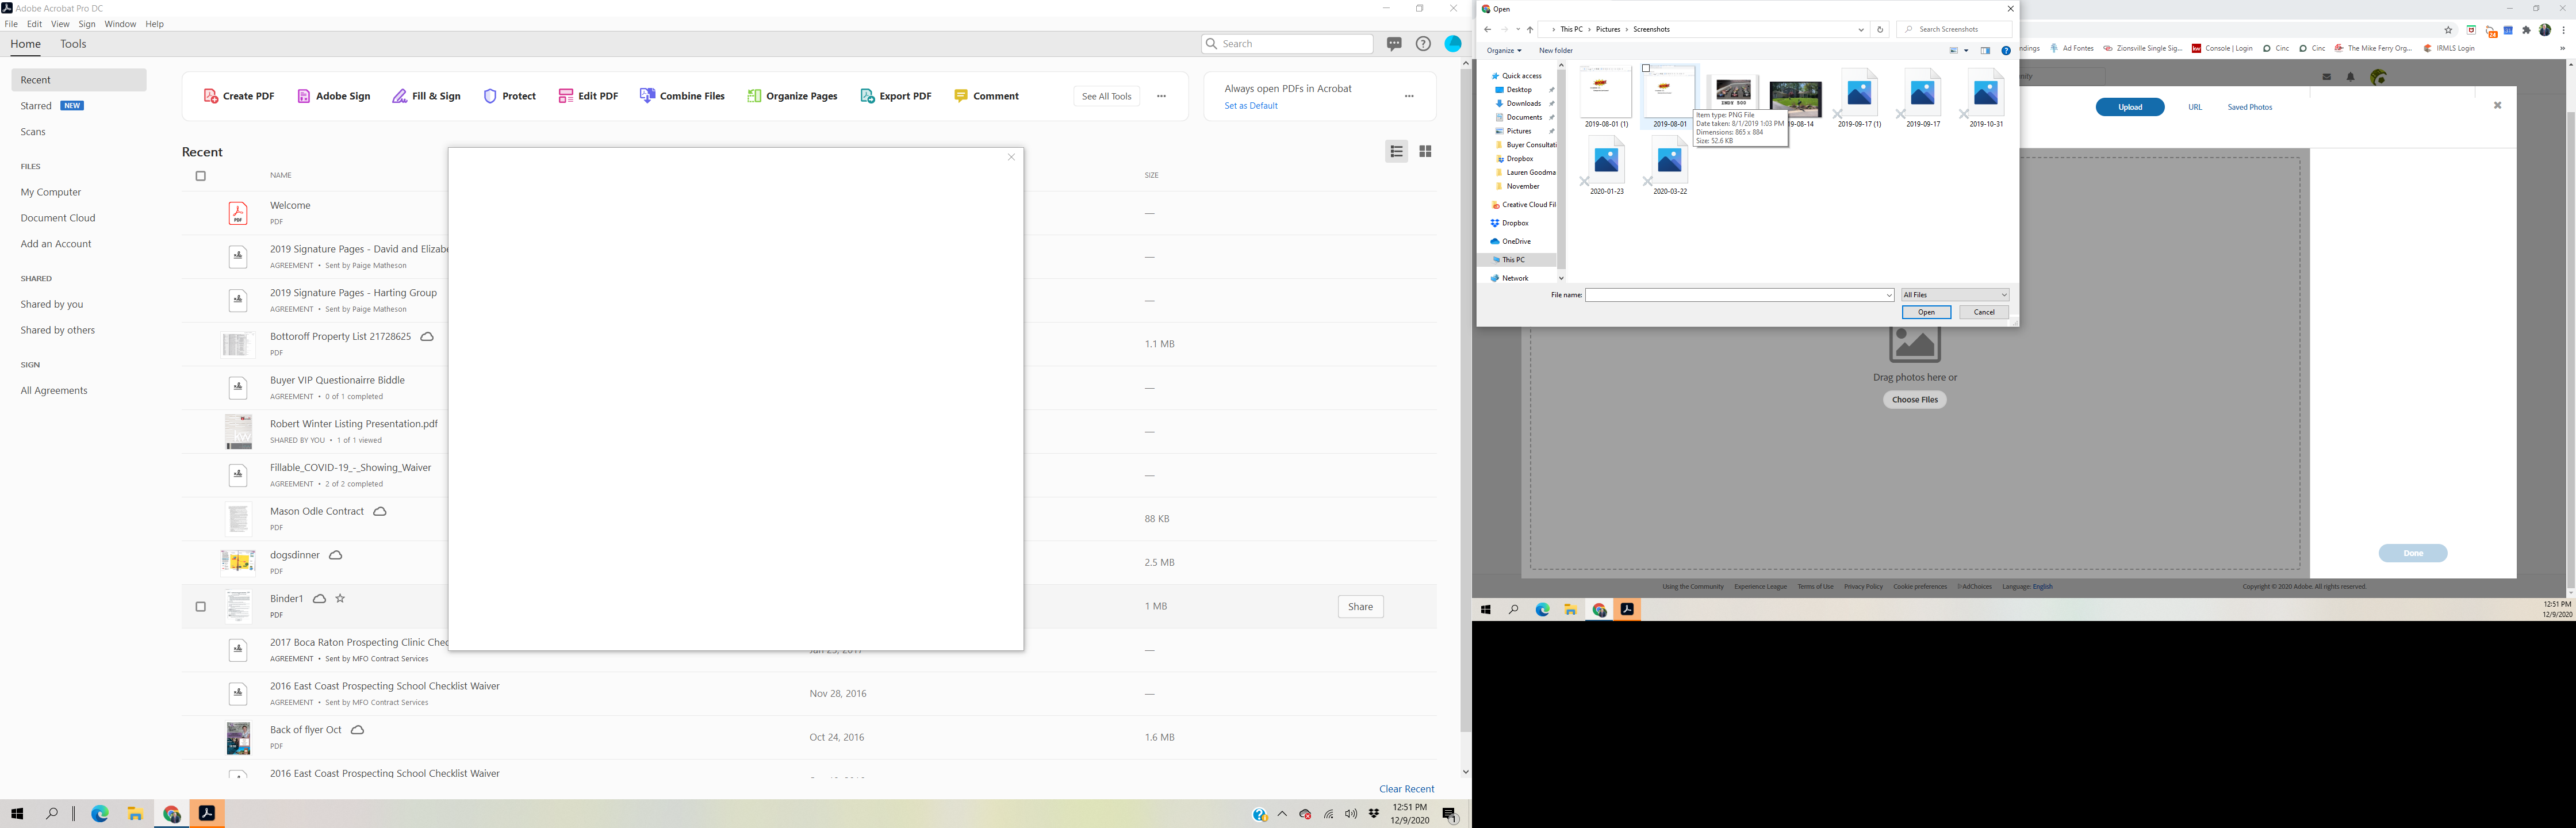Select the URL tab in the photo uploader
Image resolution: width=2576 pixels, height=828 pixels.
click(x=2196, y=106)
